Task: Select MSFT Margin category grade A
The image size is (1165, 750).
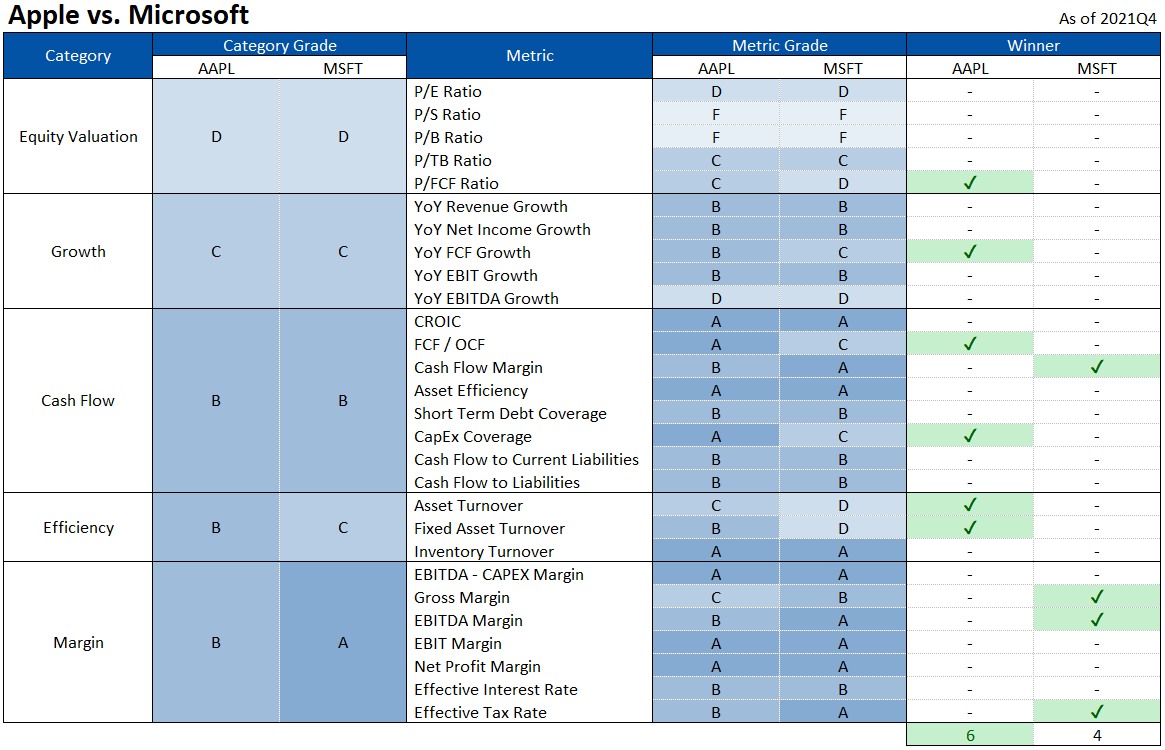Action: click(343, 643)
